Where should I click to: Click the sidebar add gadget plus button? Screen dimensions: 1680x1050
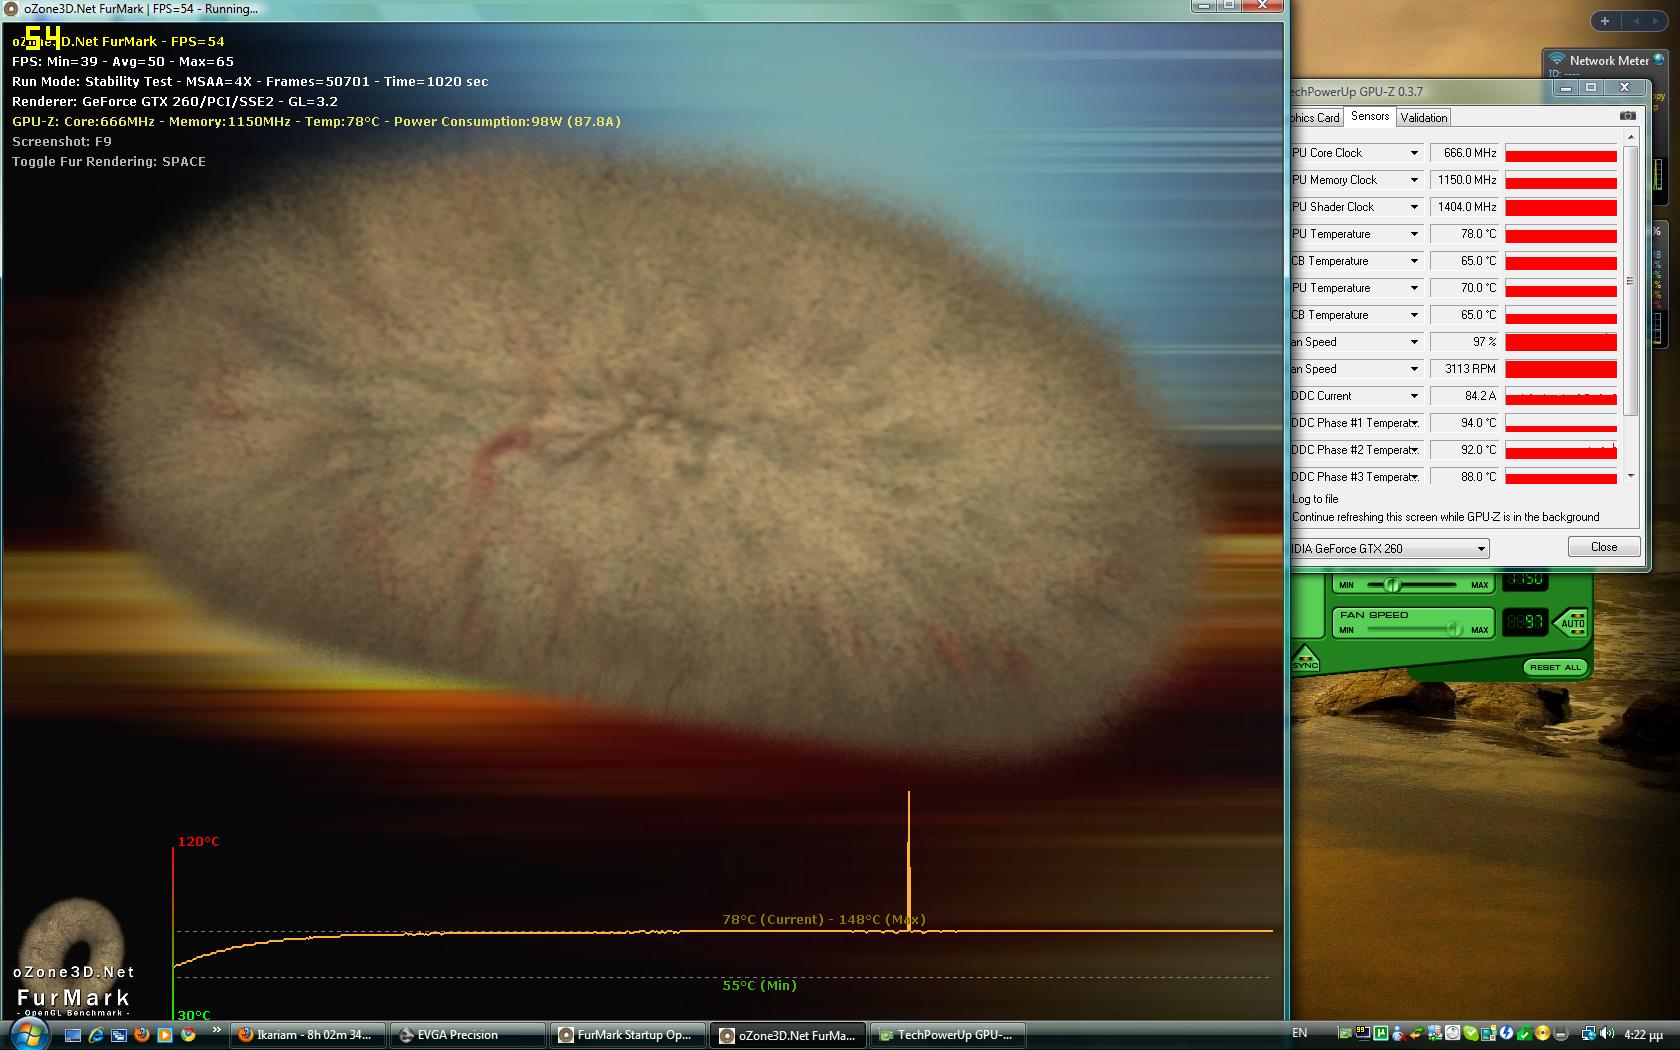[1605, 21]
